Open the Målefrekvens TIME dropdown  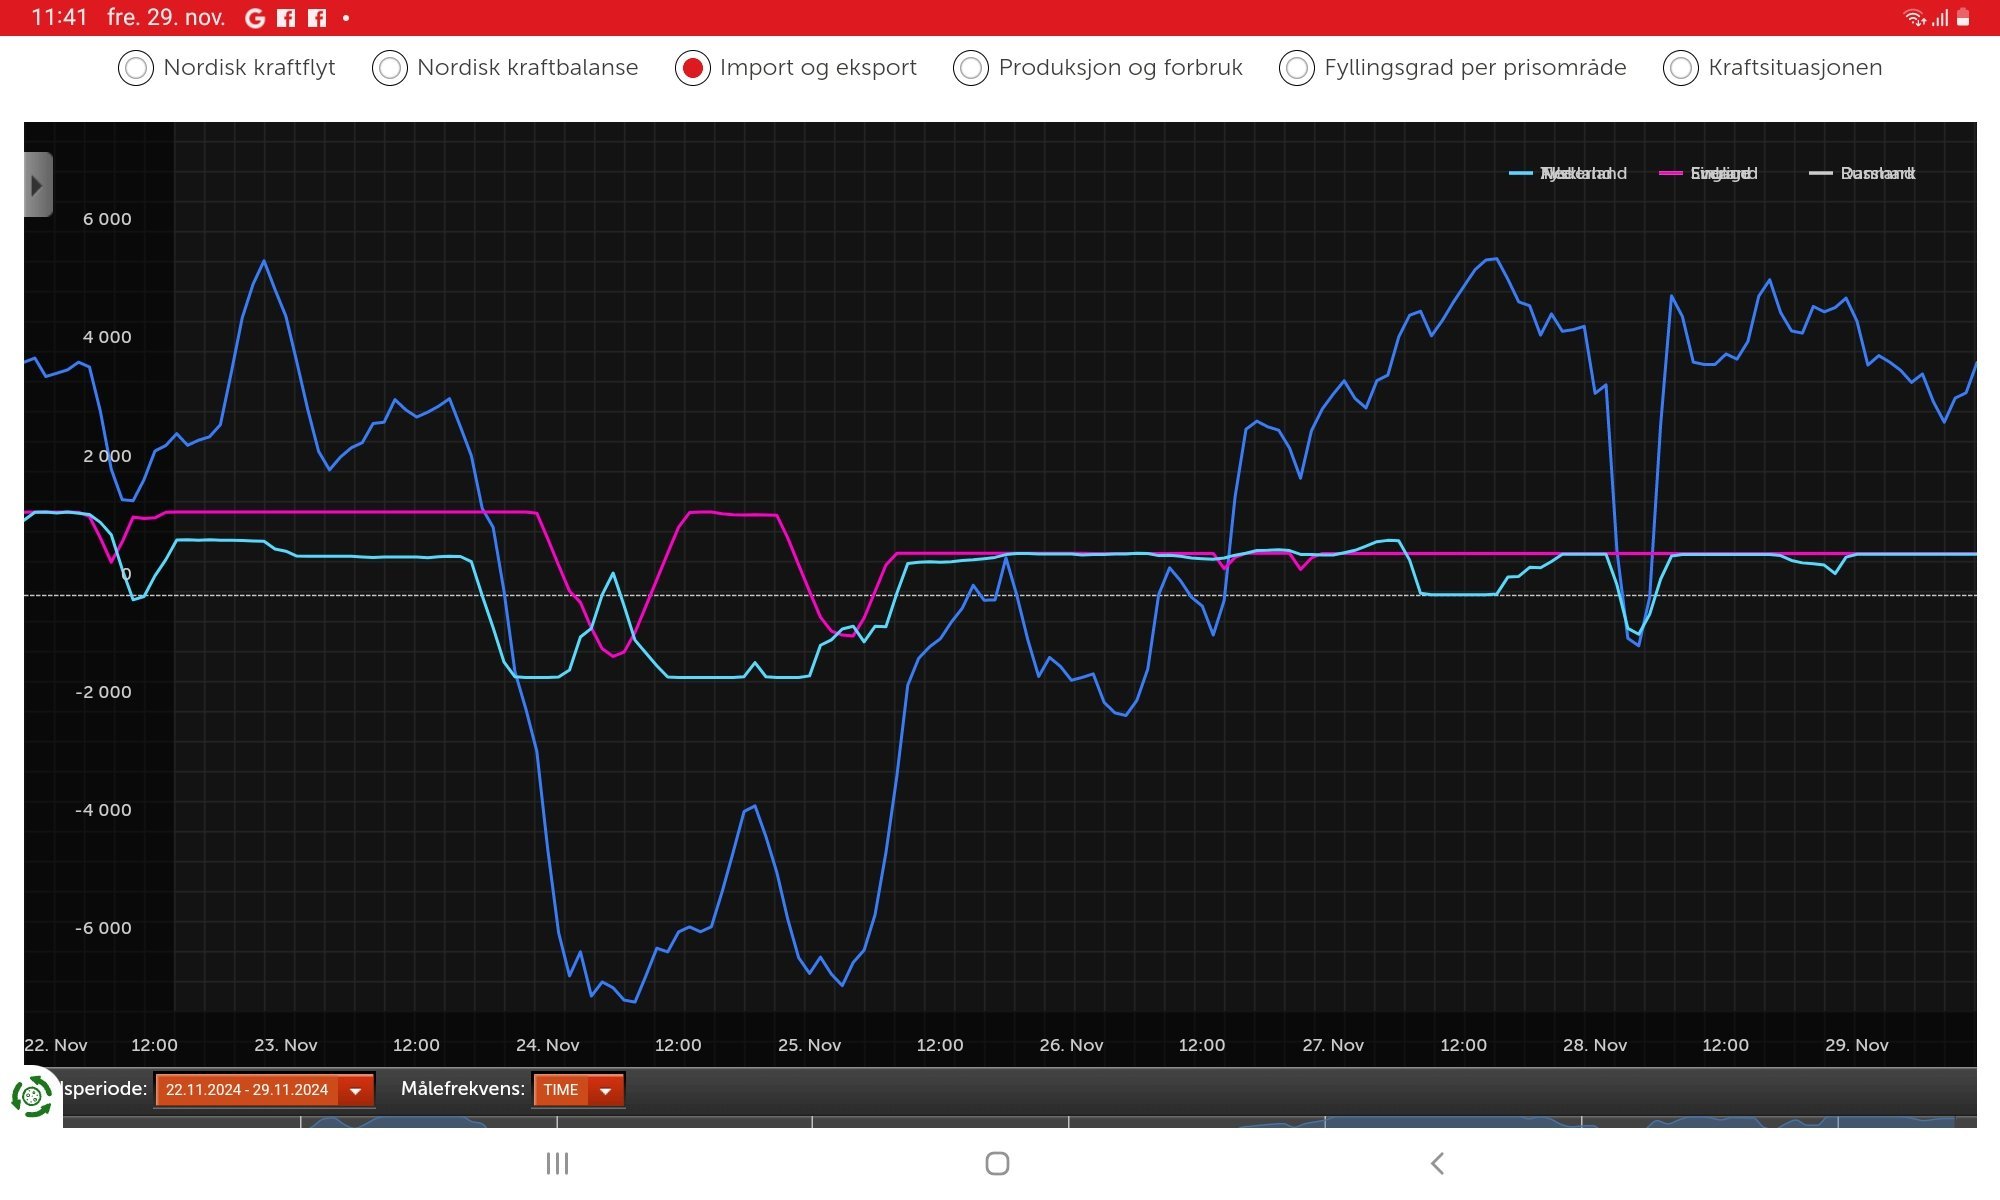click(578, 1090)
